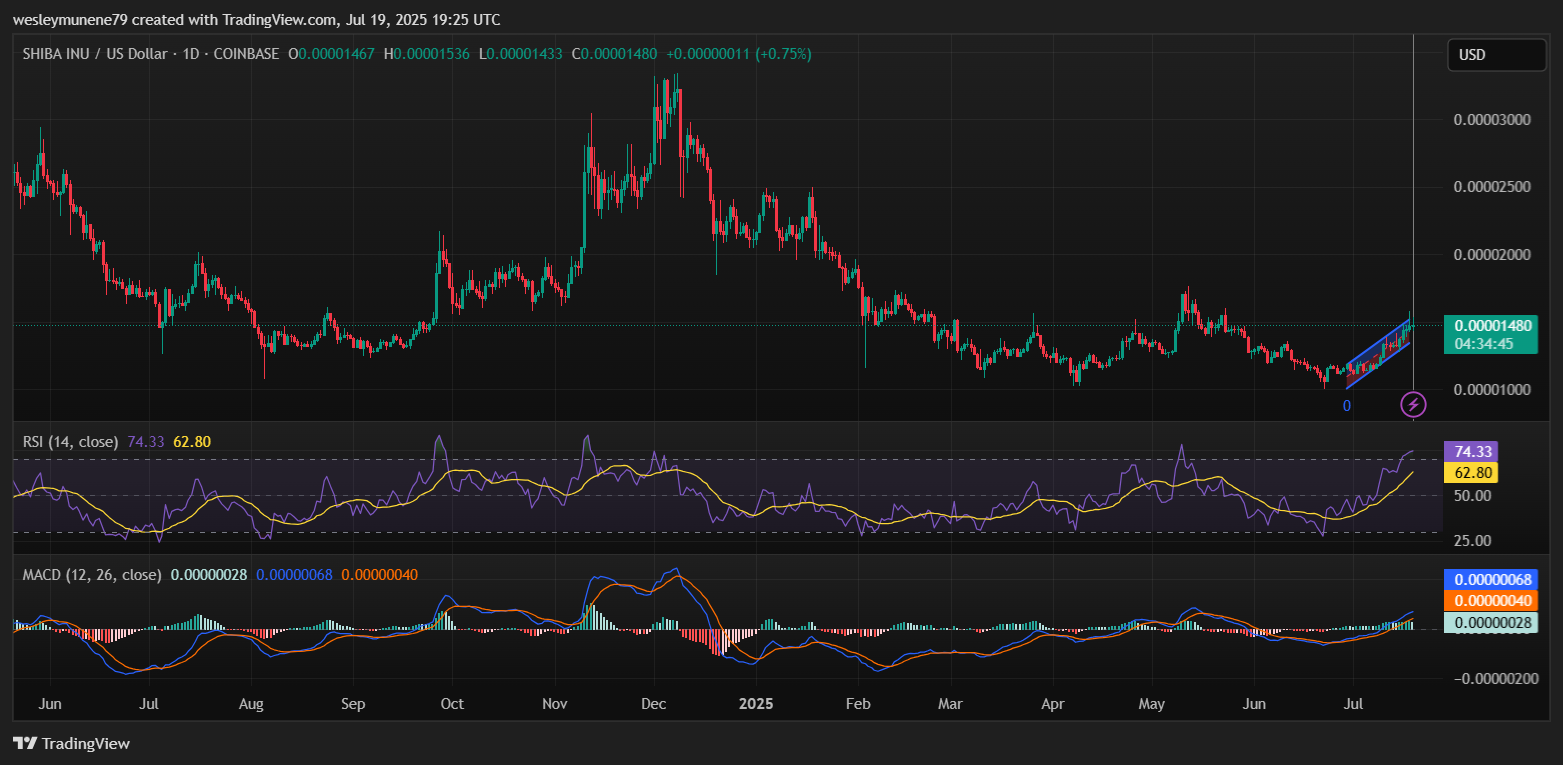The height and width of the screenshot is (765, 1563).
Task: Select the RSI (14, close) indicator label
Action: pyautogui.click(x=70, y=441)
